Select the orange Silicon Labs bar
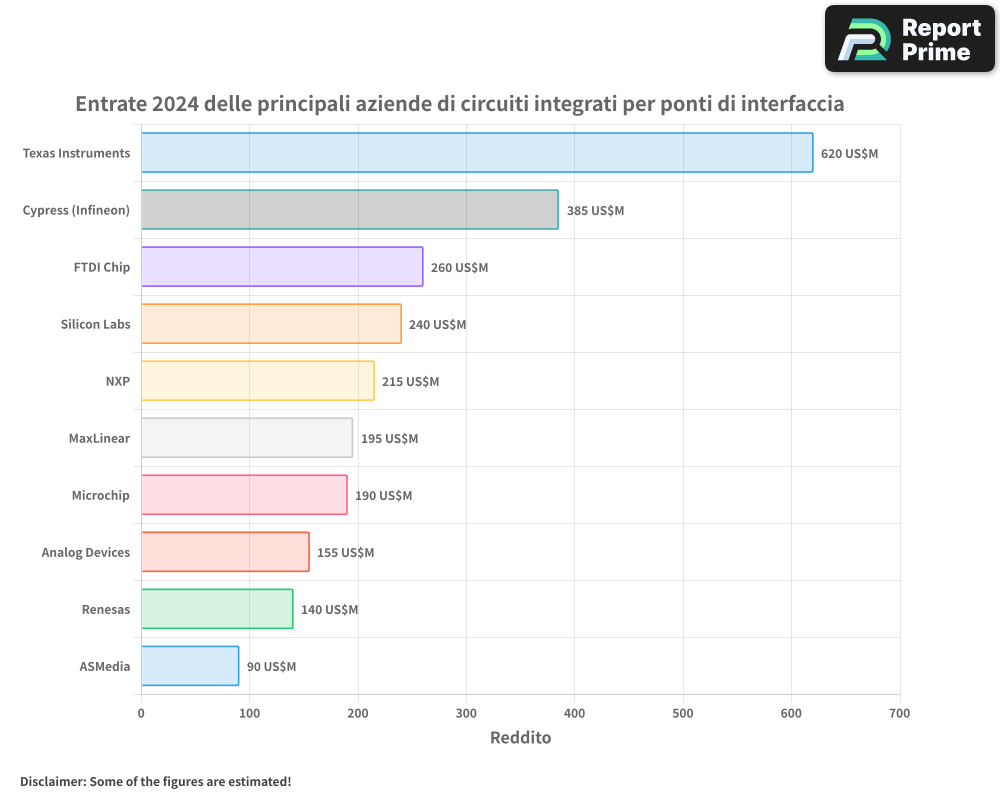 (x=270, y=324)
